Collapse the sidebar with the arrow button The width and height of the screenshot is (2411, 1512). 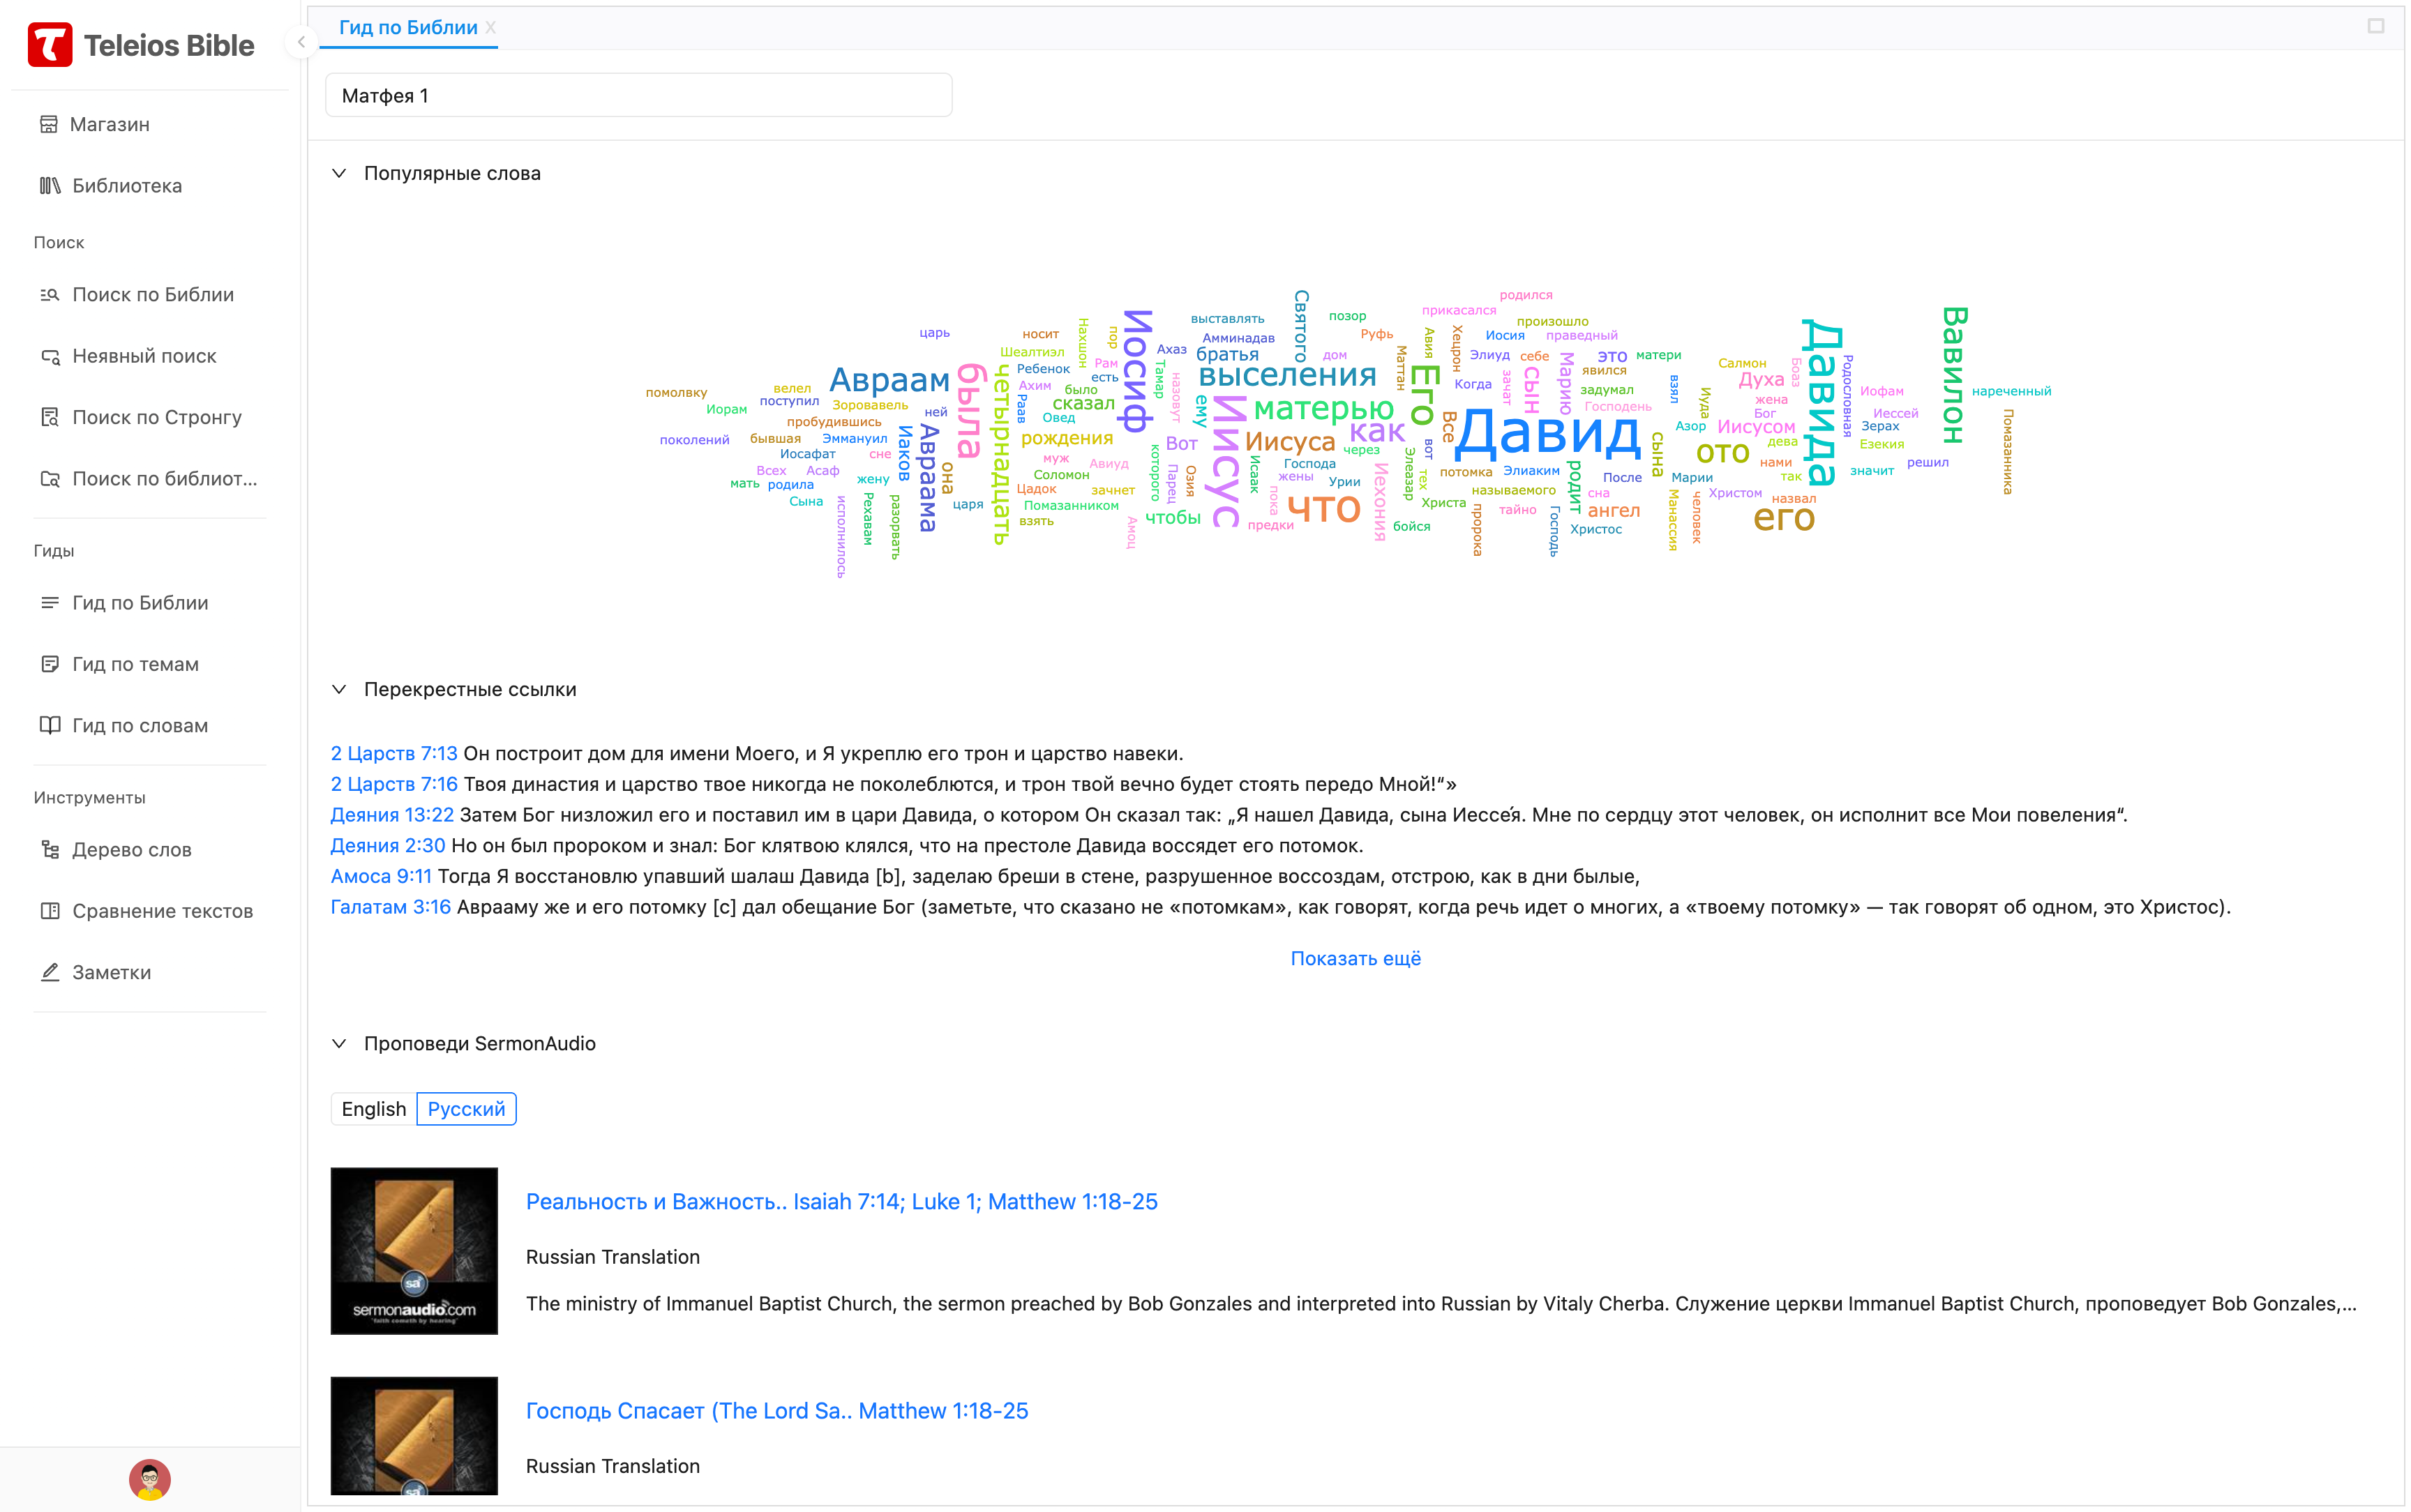click(x=301, y=42)
